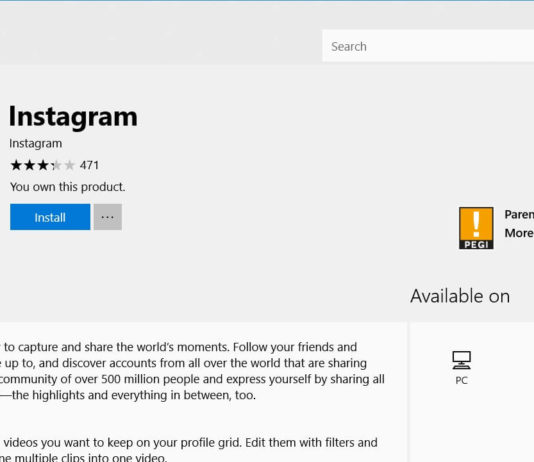This screenshot has height=462, width=534.
Task: Click the 'You own this product.' text
Action: coord(68,187)
